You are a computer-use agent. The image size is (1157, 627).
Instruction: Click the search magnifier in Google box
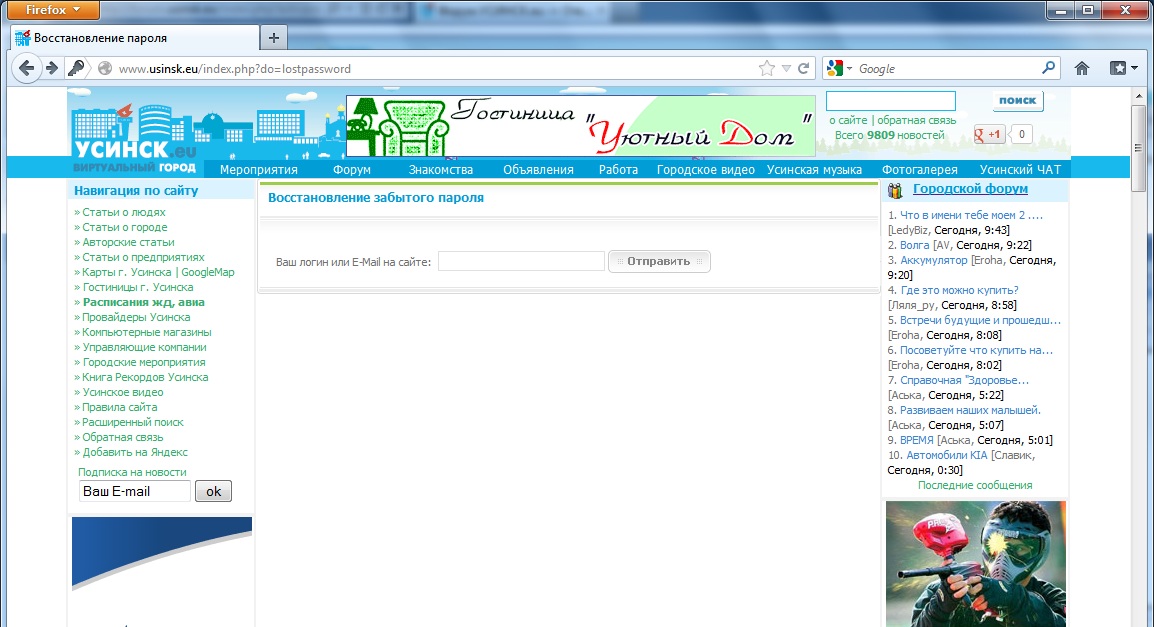(1048, 69)
